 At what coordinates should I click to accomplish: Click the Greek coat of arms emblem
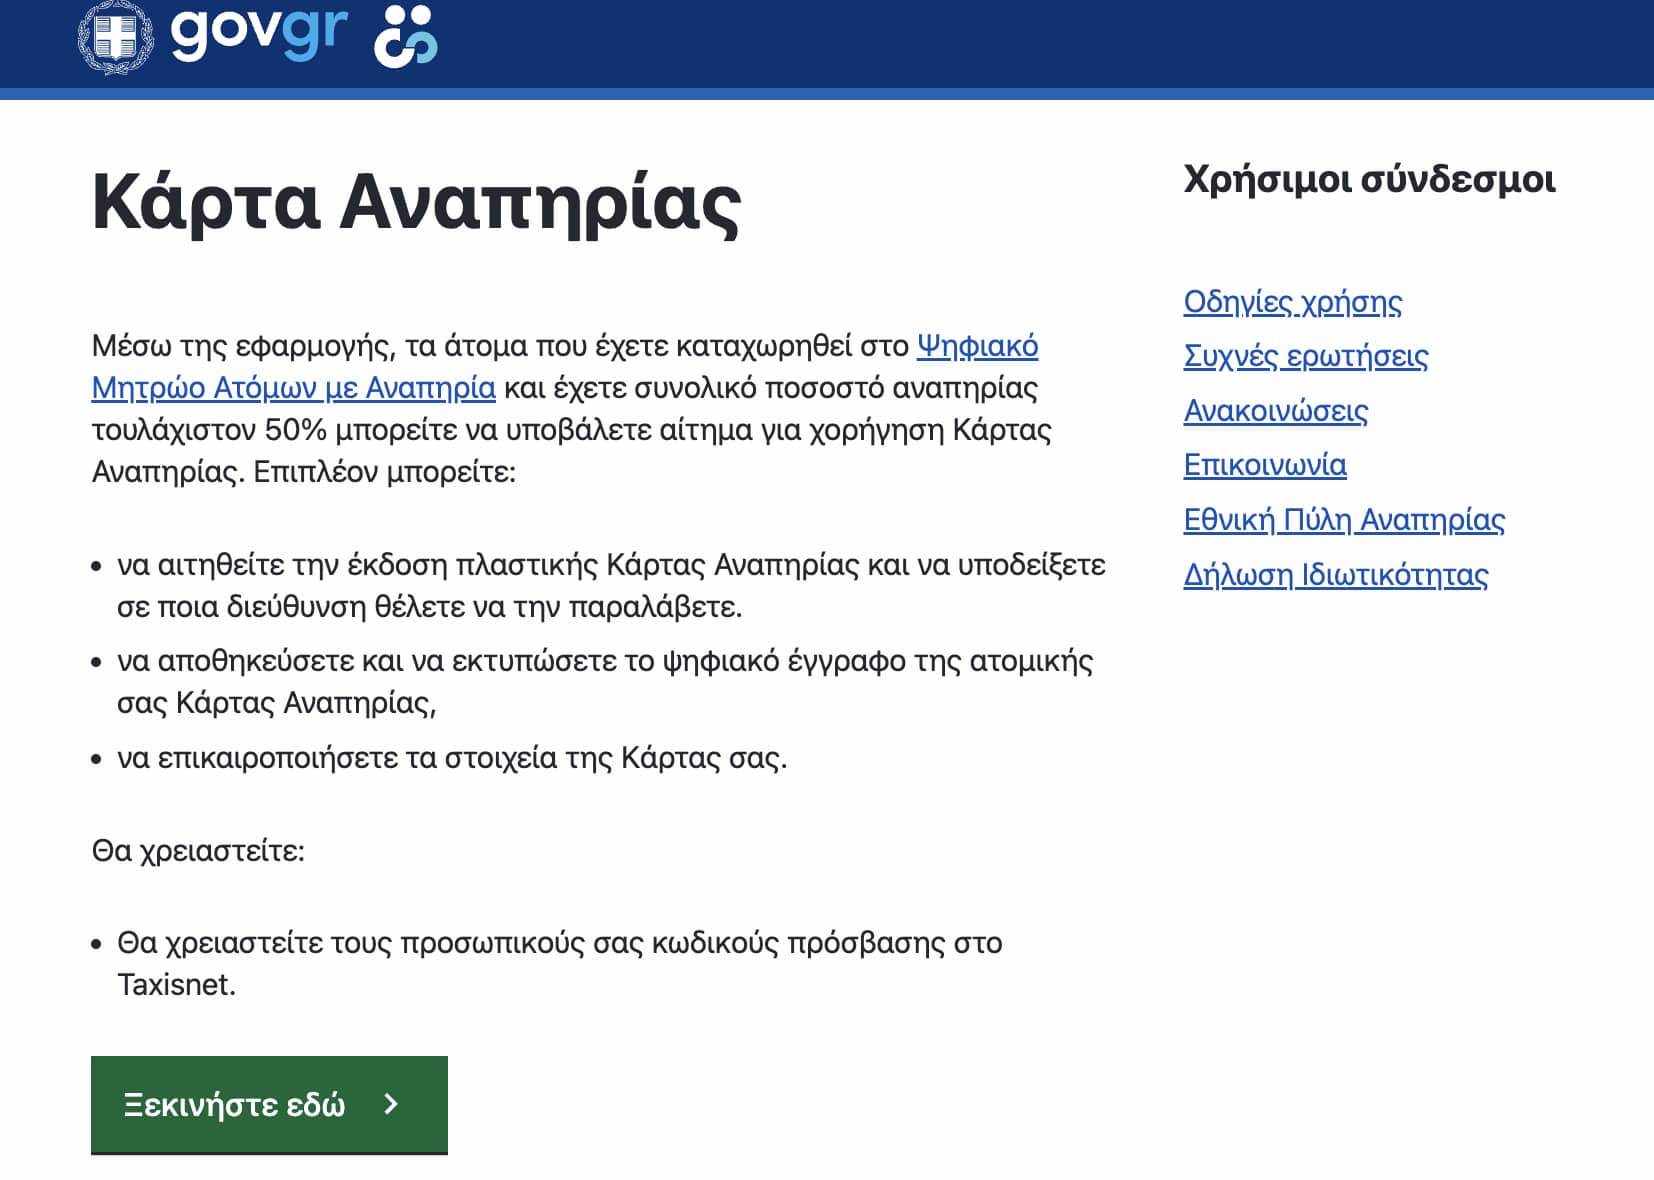[116, 38]
